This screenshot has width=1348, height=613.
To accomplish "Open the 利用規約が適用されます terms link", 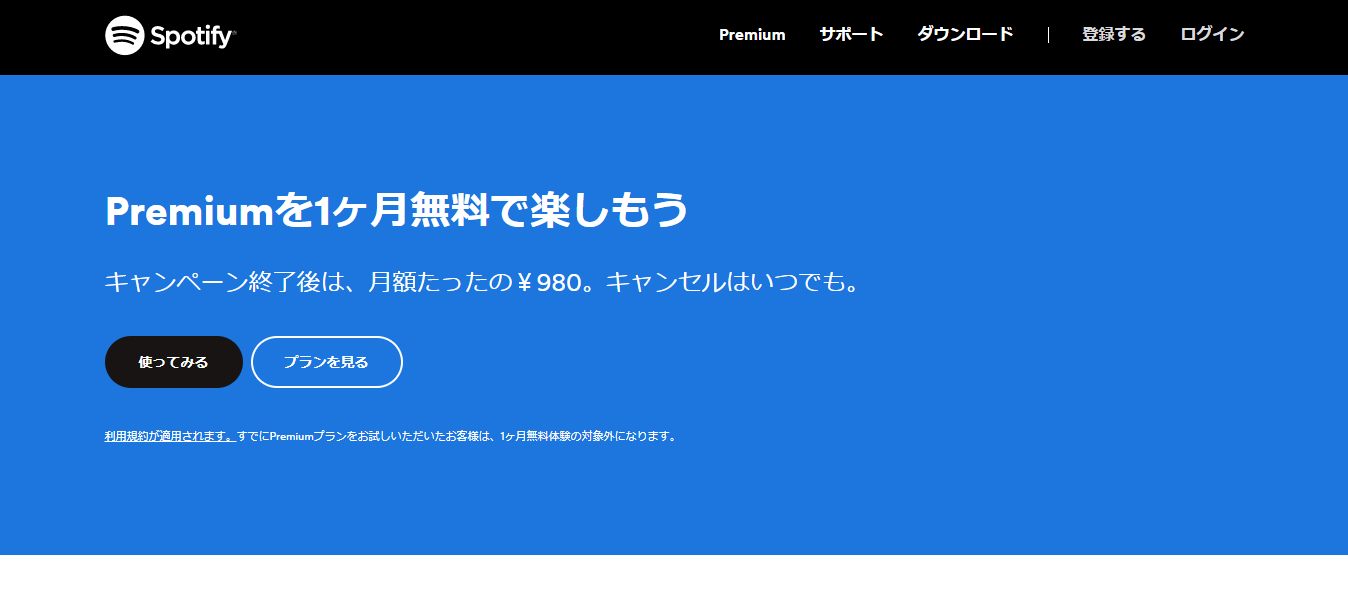I will (169, 437).
